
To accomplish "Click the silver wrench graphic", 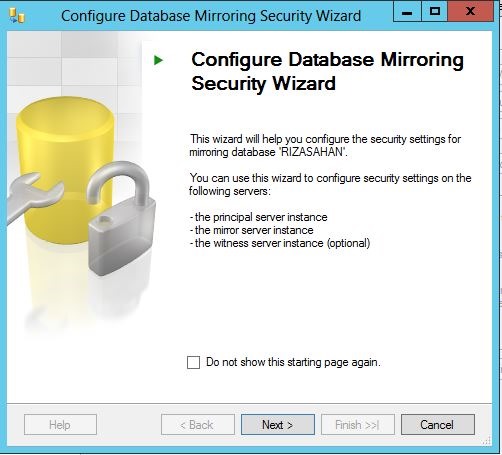I will coord(33,196).
